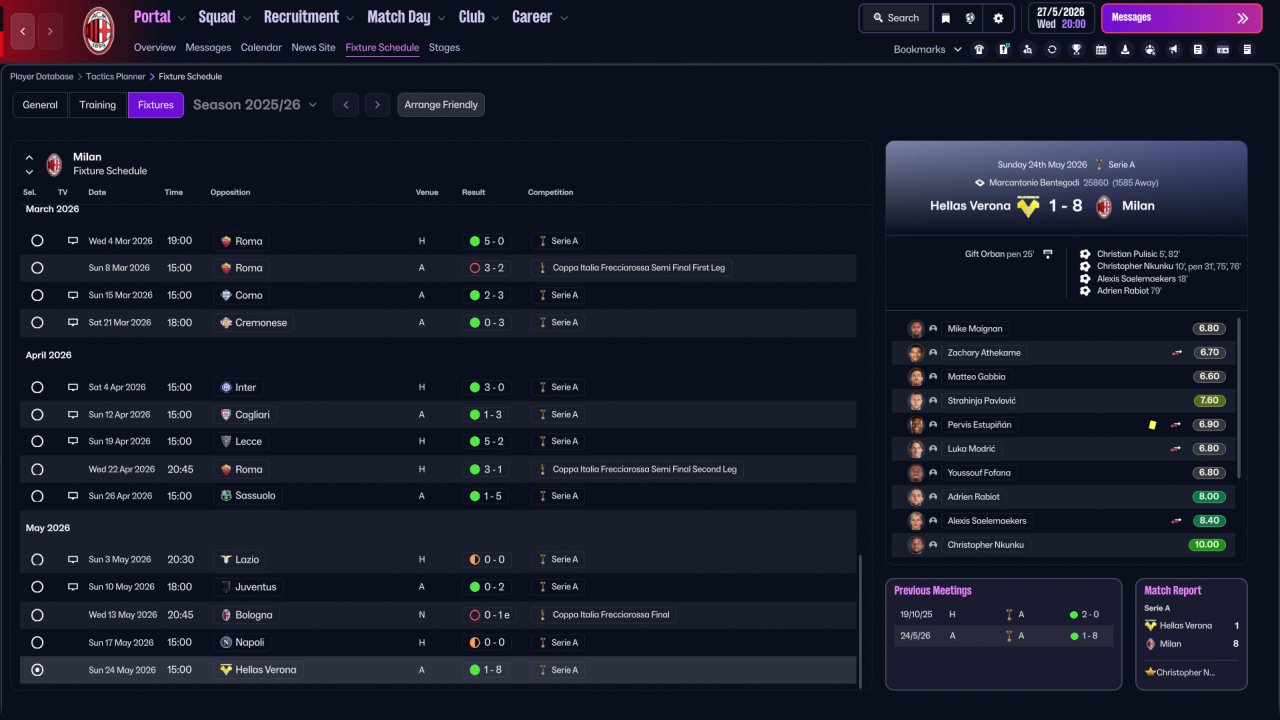Image resolution: width=1280 pixels, height=720 pixels.
Task: Click the megaphone icon in the bookmarks bar
Action: (x=1174, y=49)
